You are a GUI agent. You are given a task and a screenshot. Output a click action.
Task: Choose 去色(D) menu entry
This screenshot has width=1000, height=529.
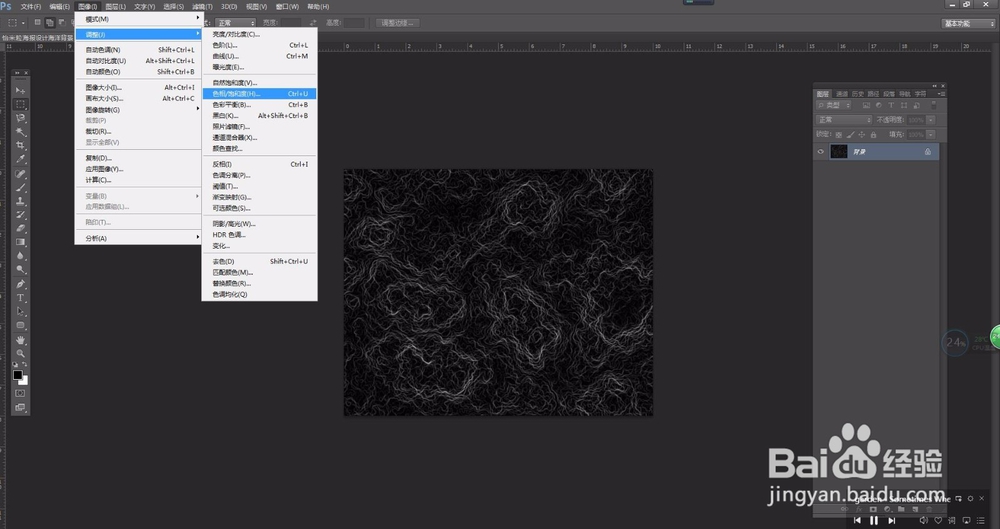260,261
